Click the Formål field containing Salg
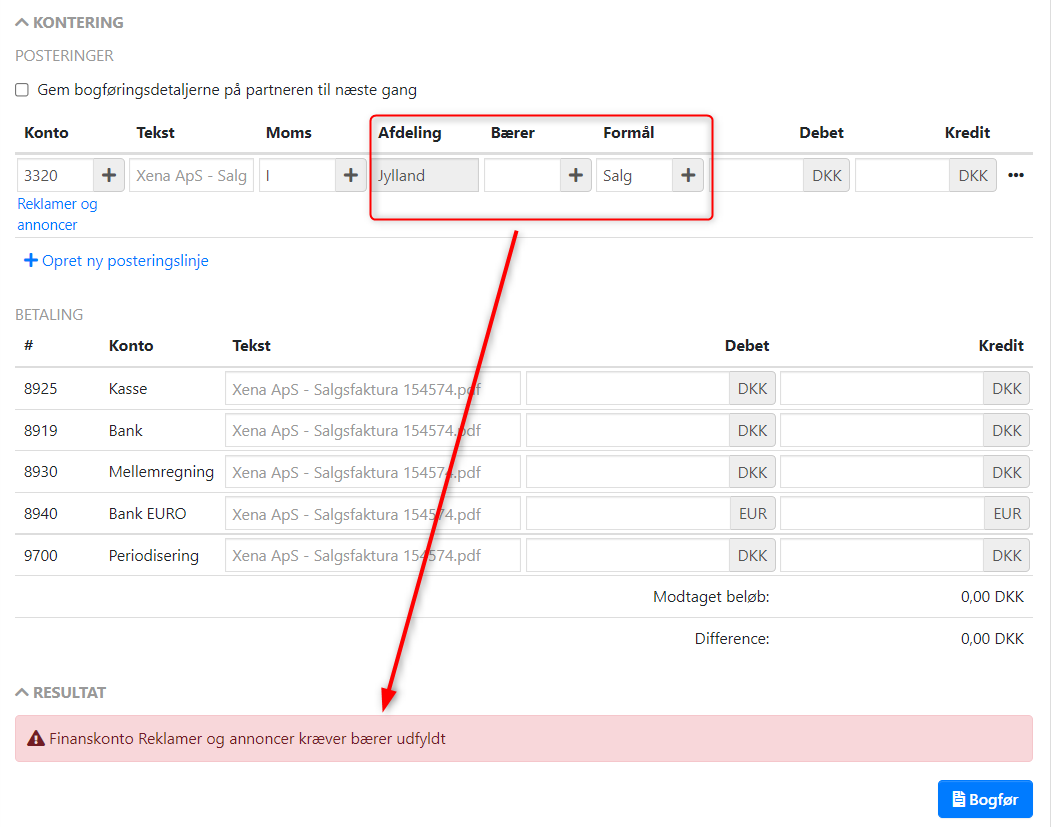 pyautogui.click(x=634, y=175)
